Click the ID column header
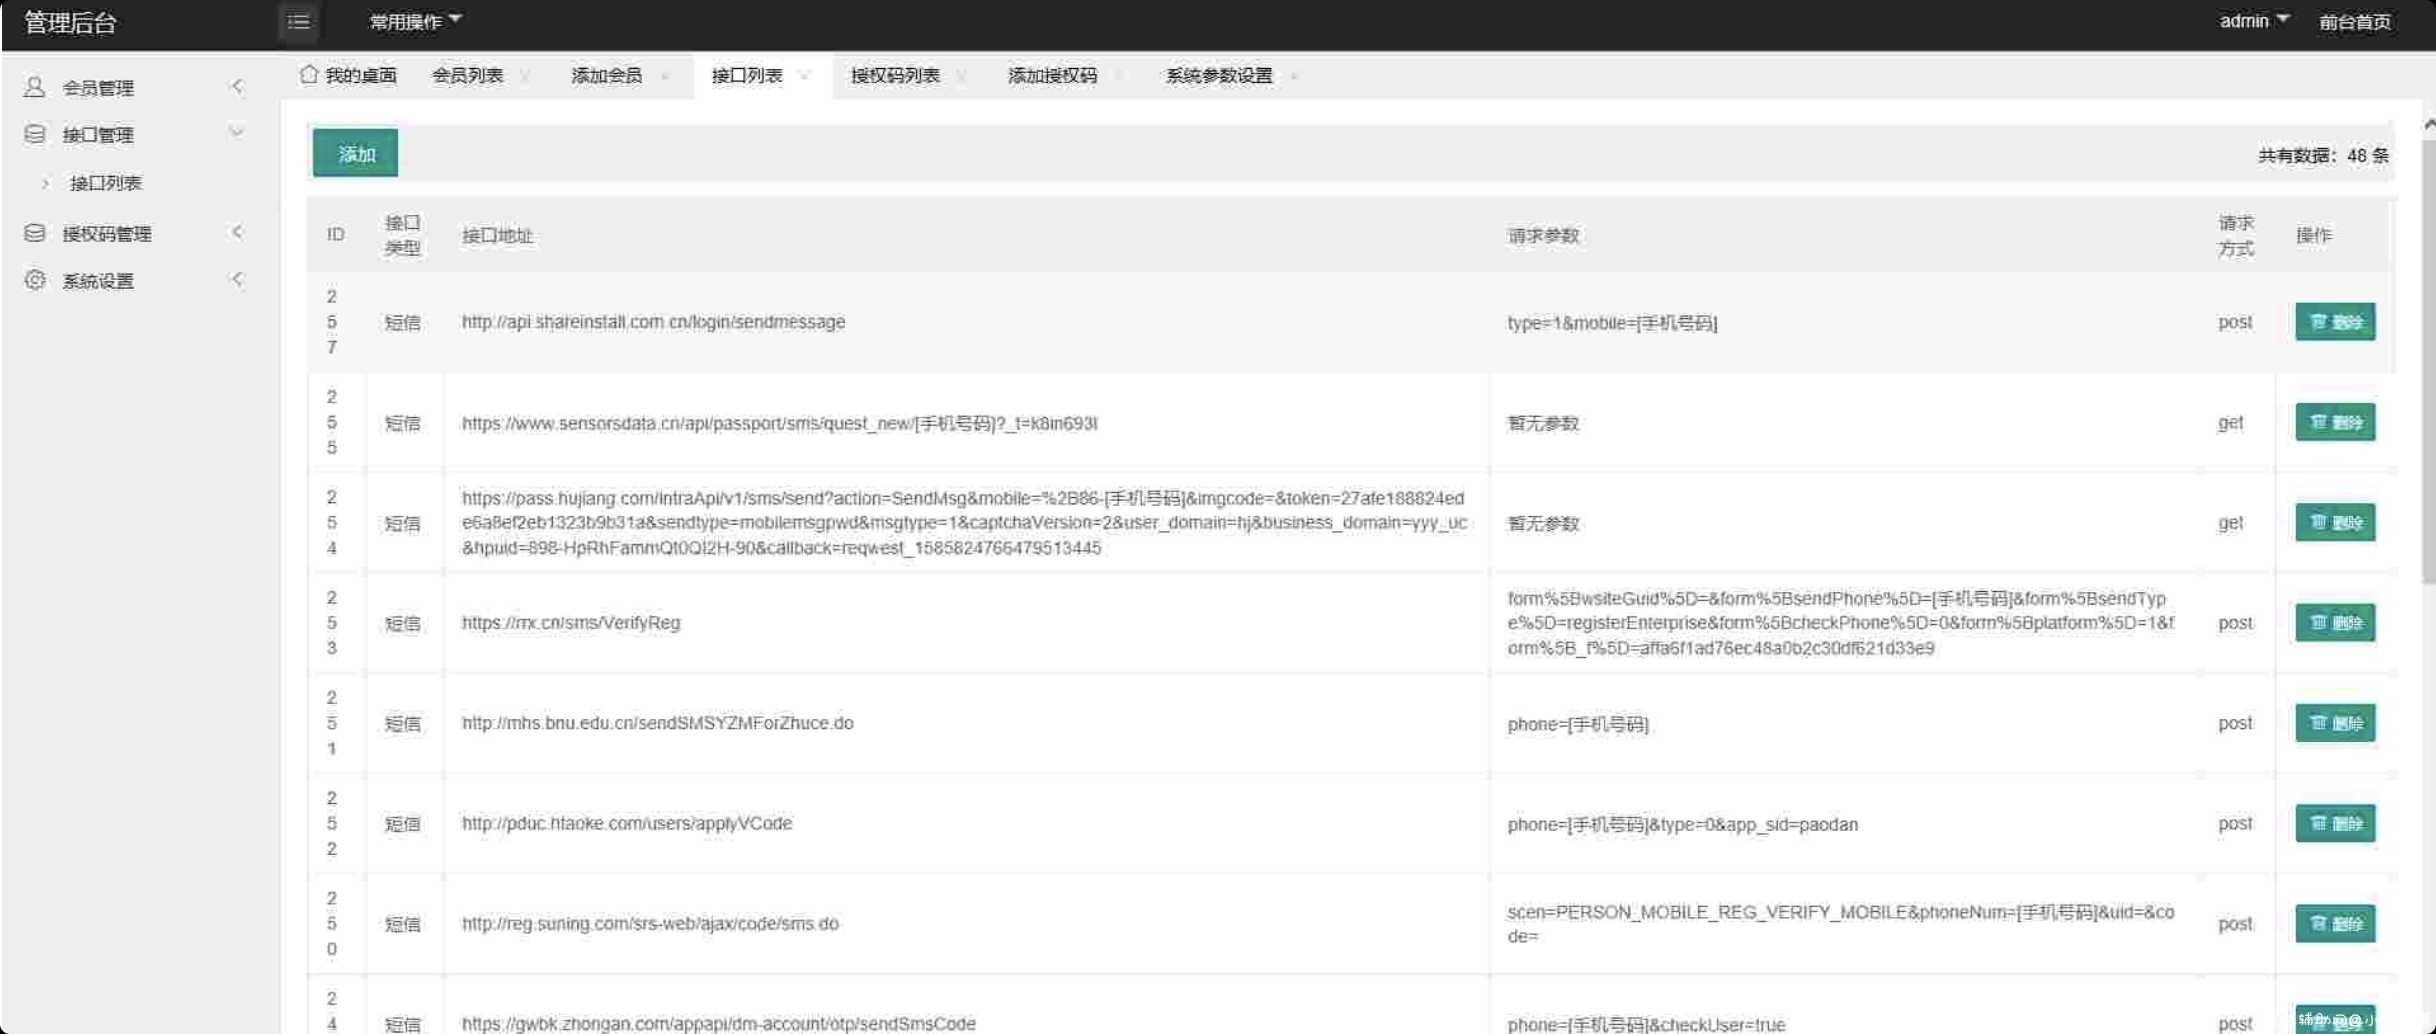The image size is (2436, 1034). (335, 234)
